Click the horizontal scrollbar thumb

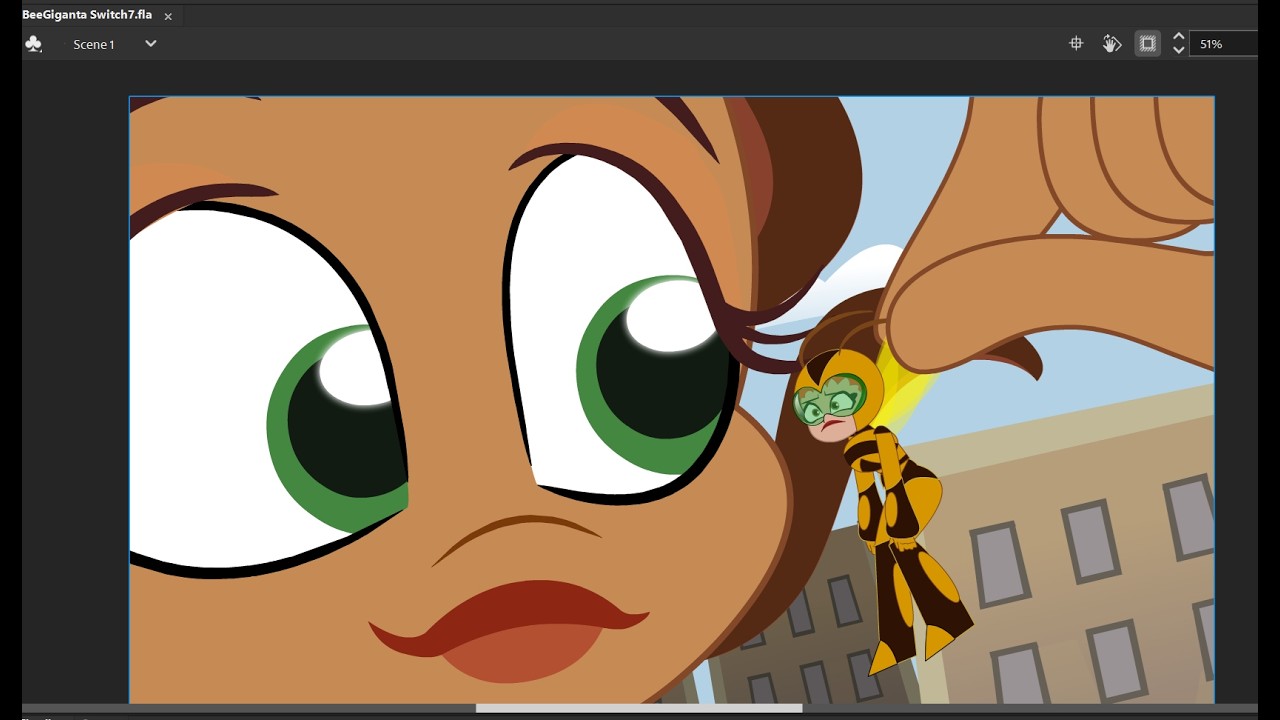point(639,708)
